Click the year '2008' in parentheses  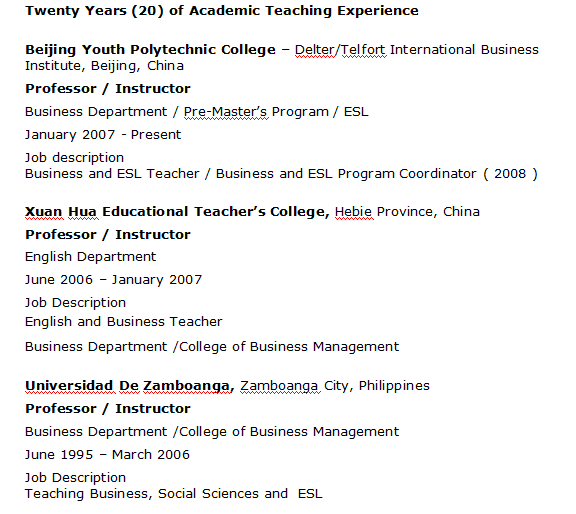pyautogui.click(x=510, y=174)
